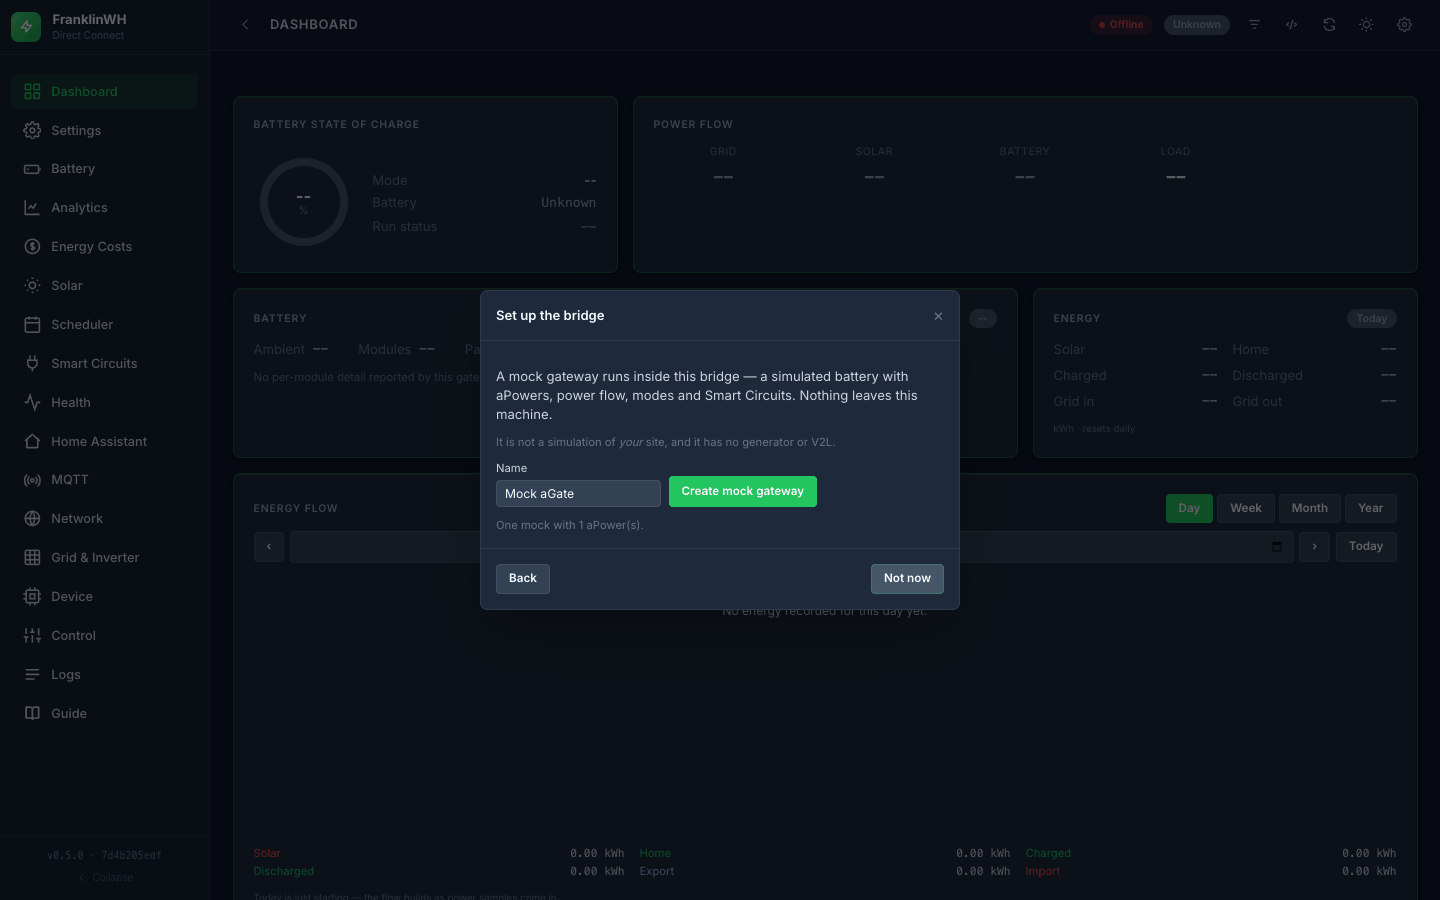
Task: Click the filter lines icon in header
Action: 1254,25
